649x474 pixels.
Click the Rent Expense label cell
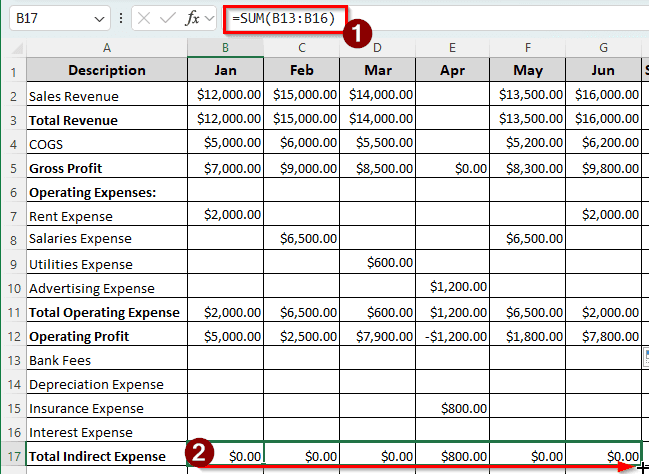tap(107, 214)
